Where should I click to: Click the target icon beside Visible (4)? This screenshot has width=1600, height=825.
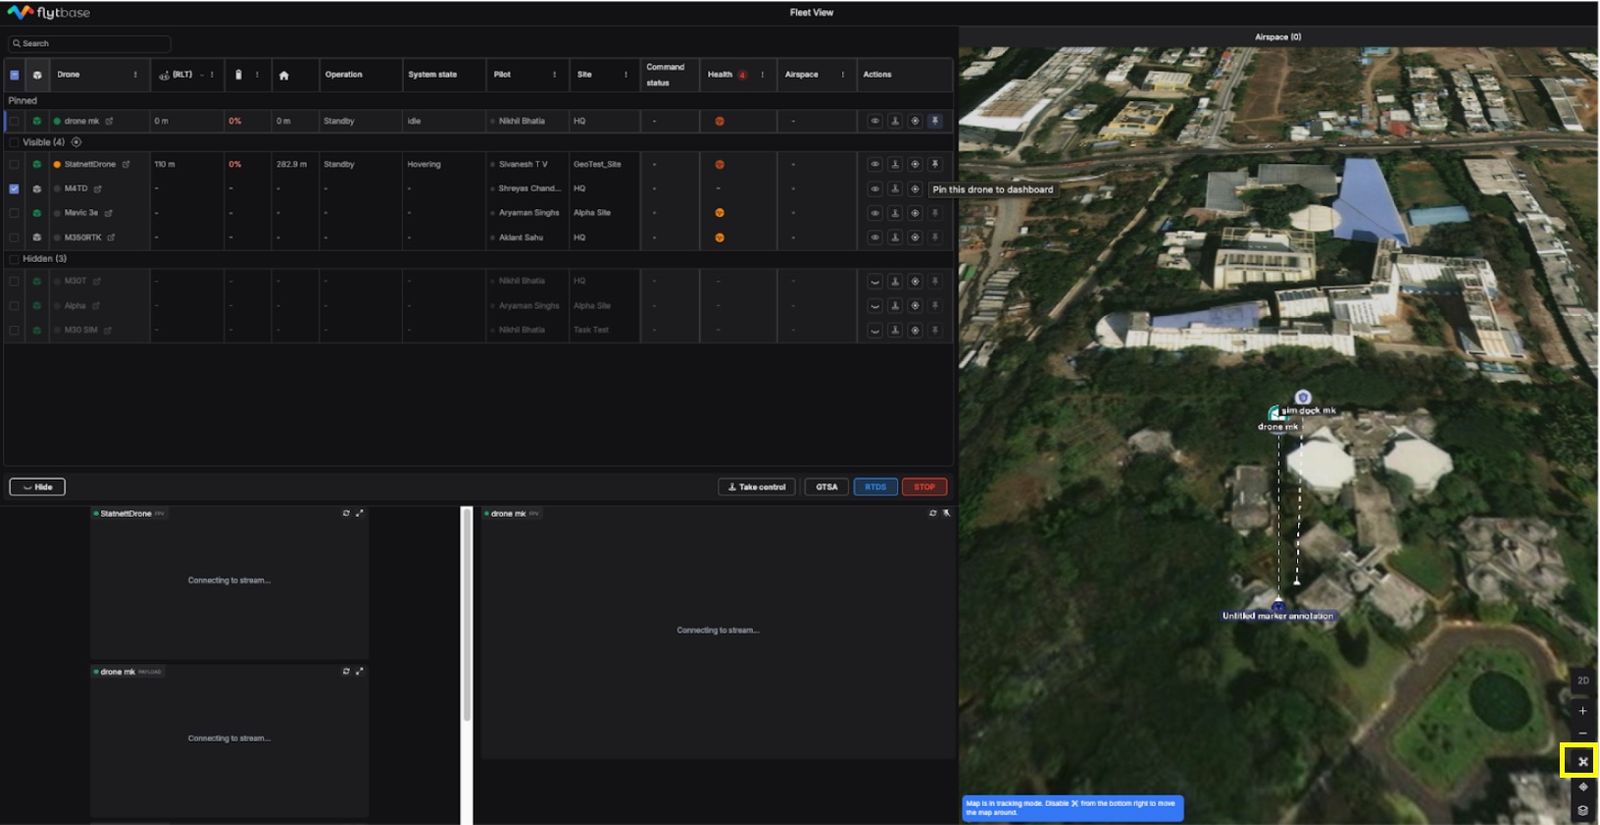click(76, 142)
